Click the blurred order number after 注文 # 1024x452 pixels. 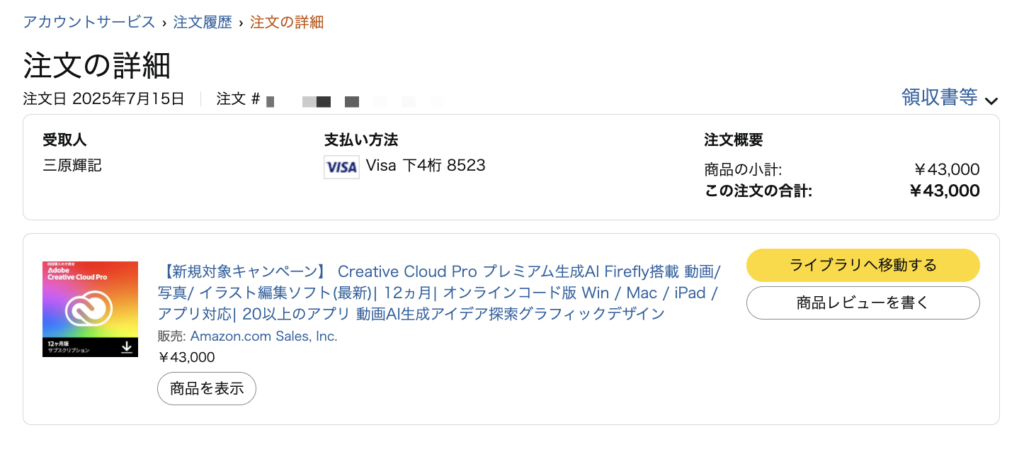tap(356, 101)
